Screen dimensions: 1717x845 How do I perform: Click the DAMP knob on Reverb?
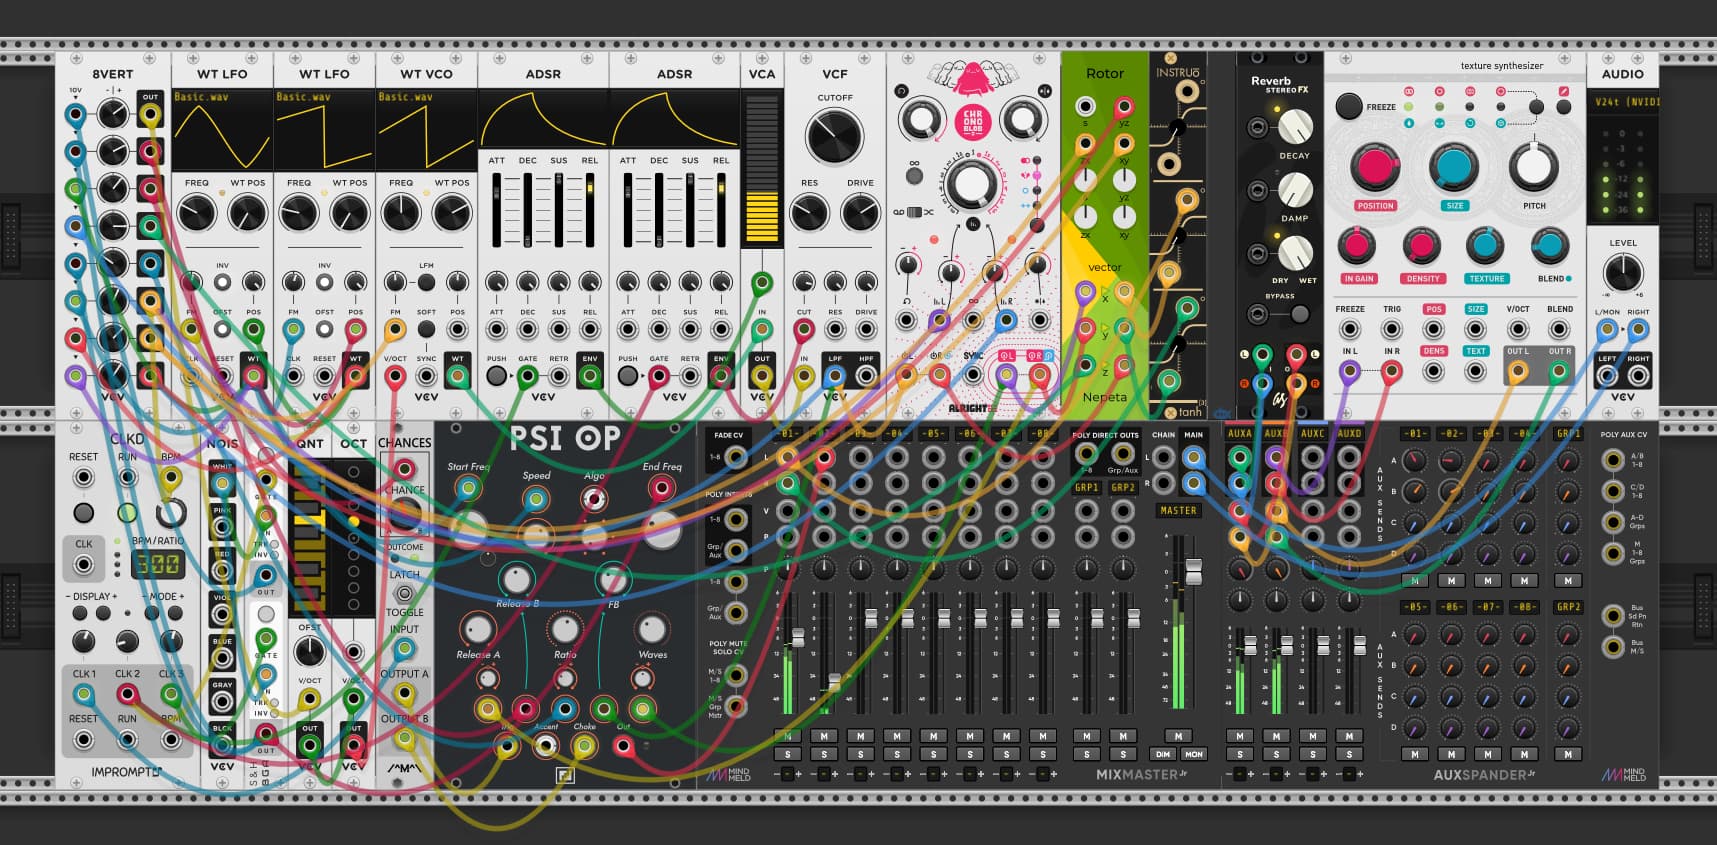1295,190
